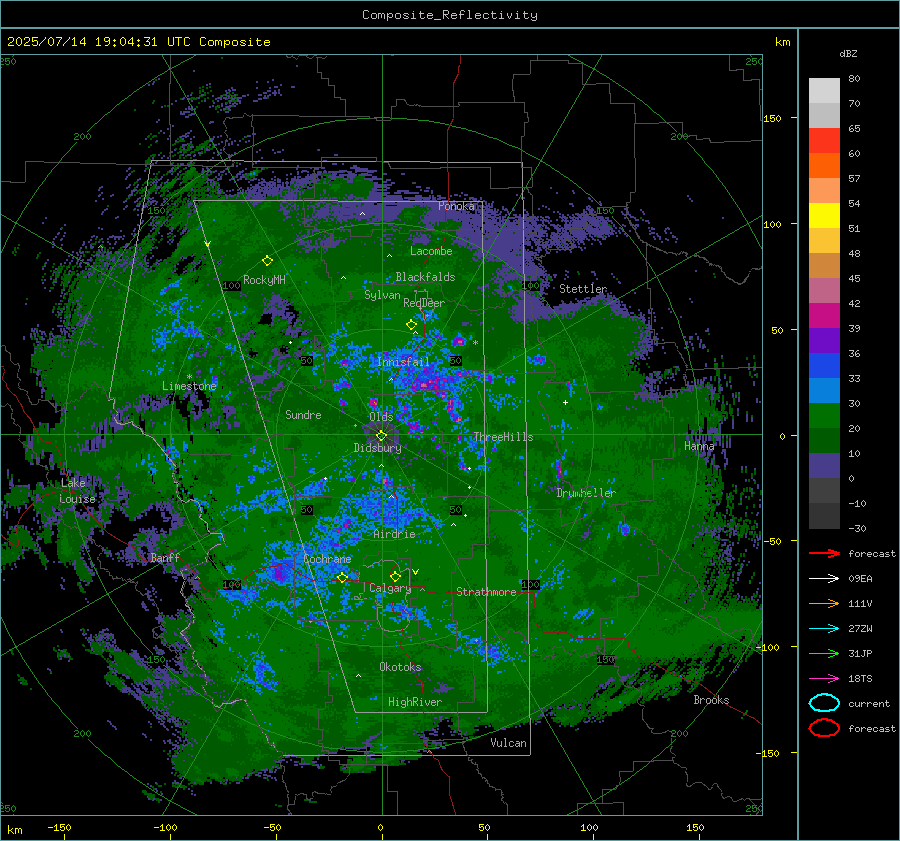The width and height of the screenshot is (900, 841).
Task: Click the Drumheller label
Action: click(x=586, y=493)
